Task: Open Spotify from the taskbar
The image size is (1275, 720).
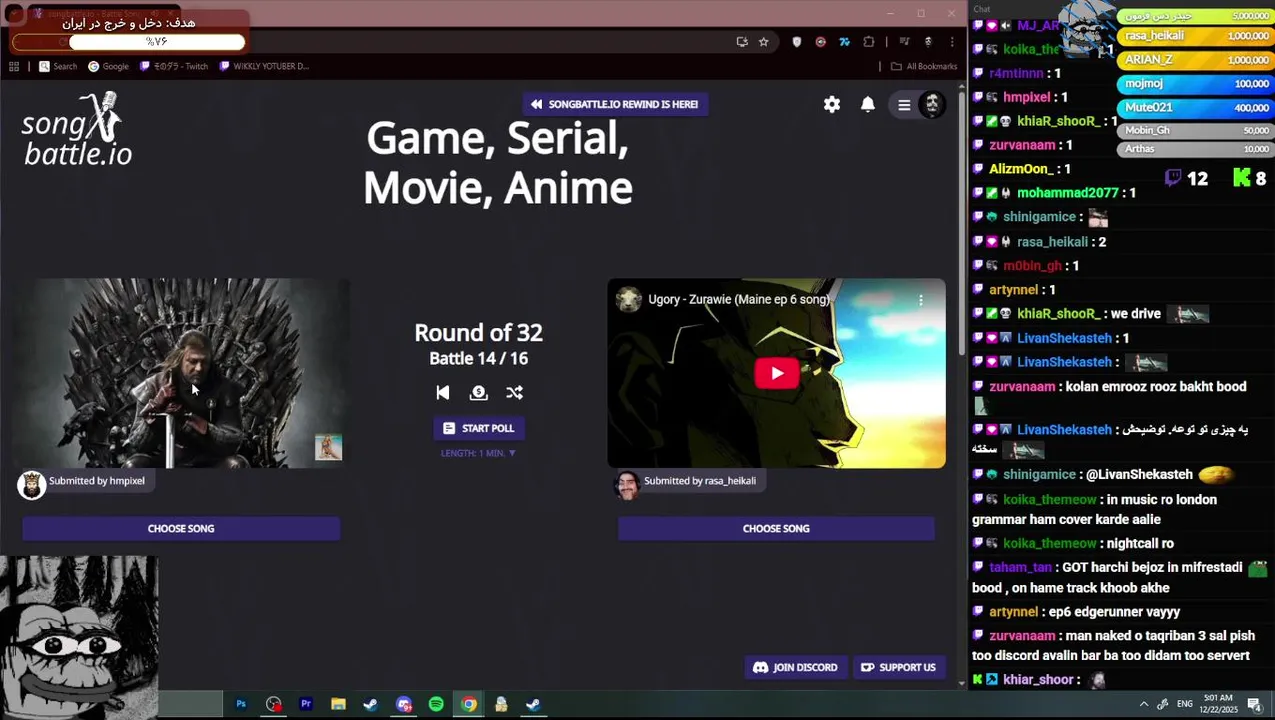Action: 436,704
